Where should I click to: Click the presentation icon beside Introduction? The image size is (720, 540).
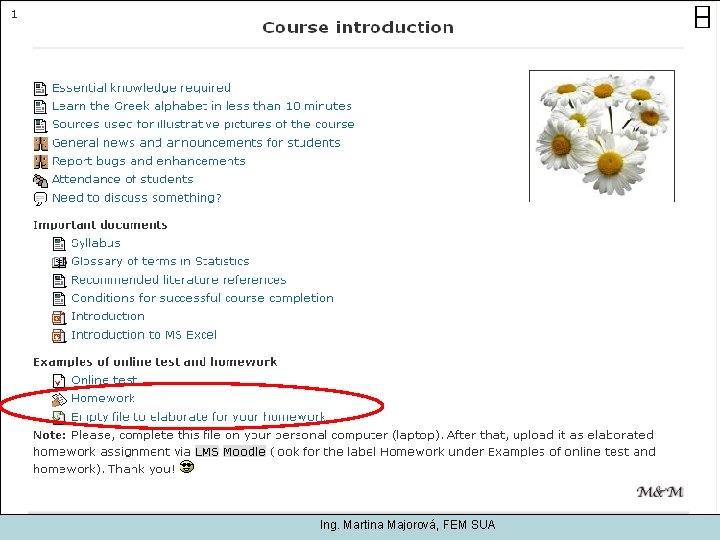click(x=59, y=317)
